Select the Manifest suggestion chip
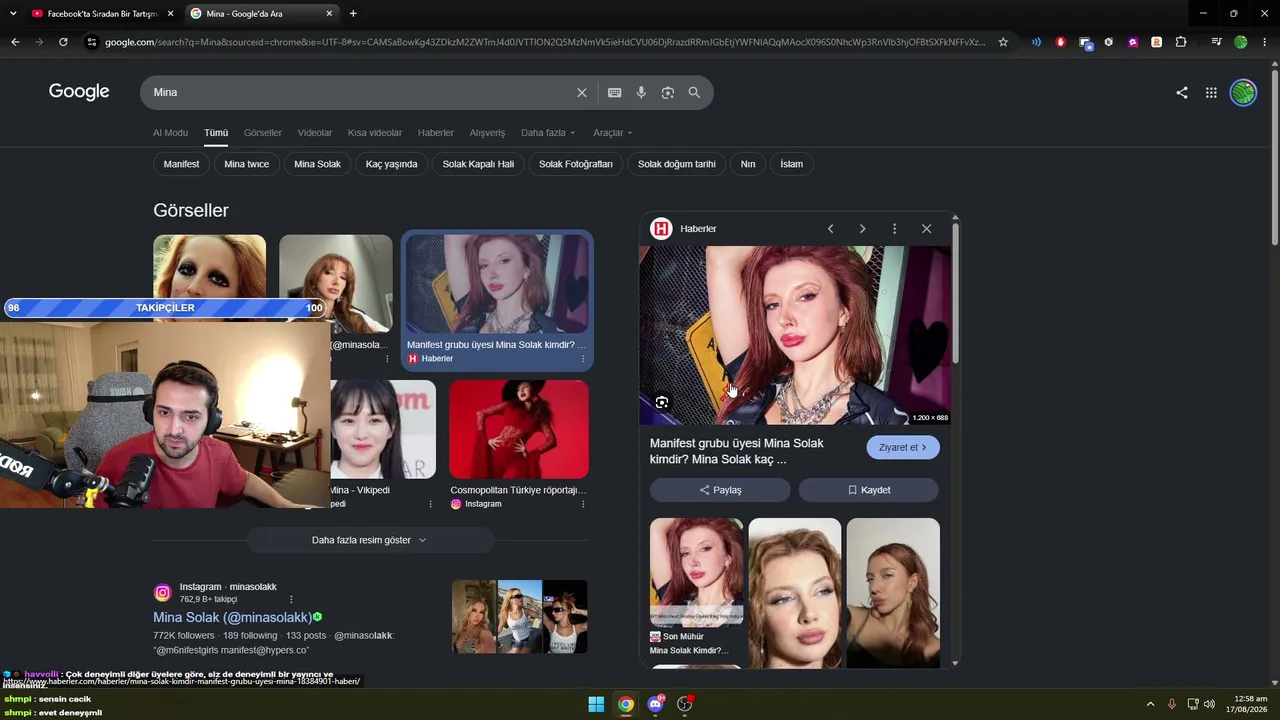 point(182,164)
